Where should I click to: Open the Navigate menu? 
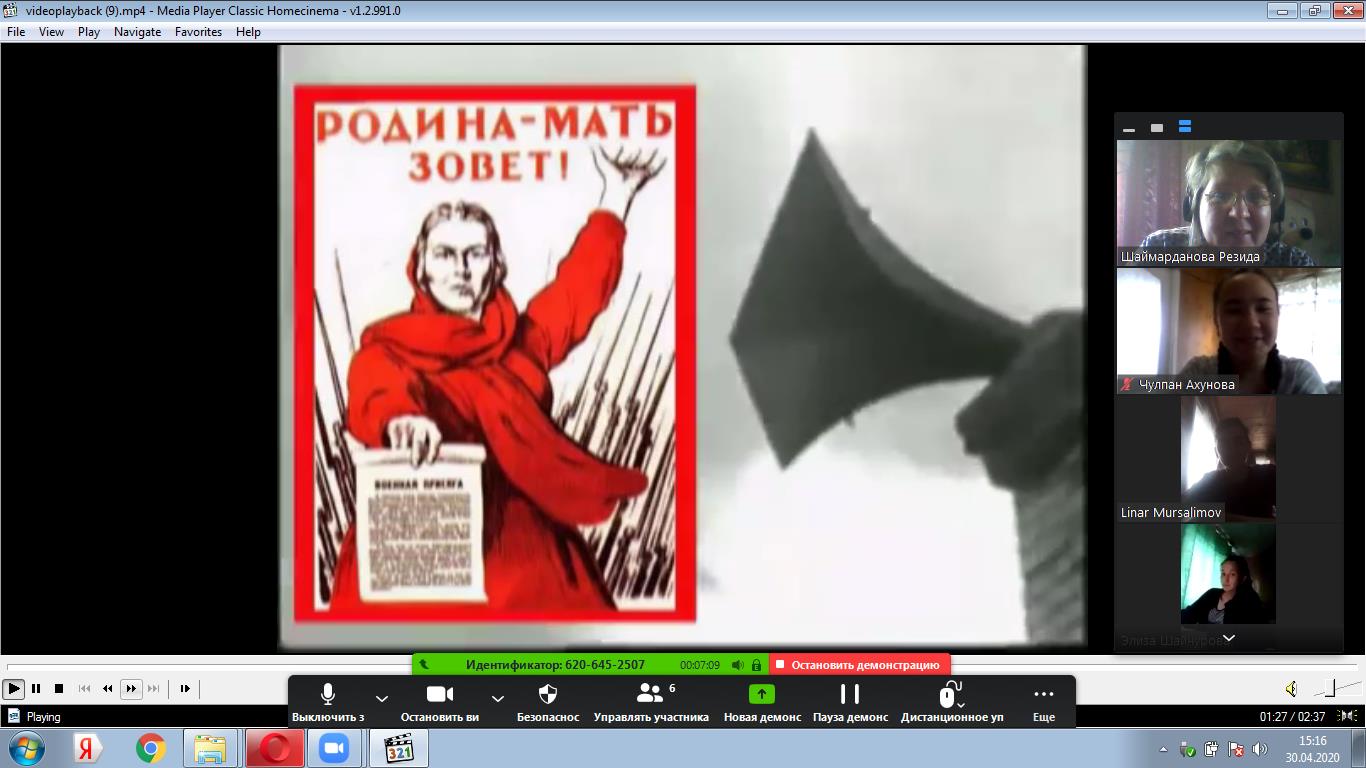[x=137, y=31]
